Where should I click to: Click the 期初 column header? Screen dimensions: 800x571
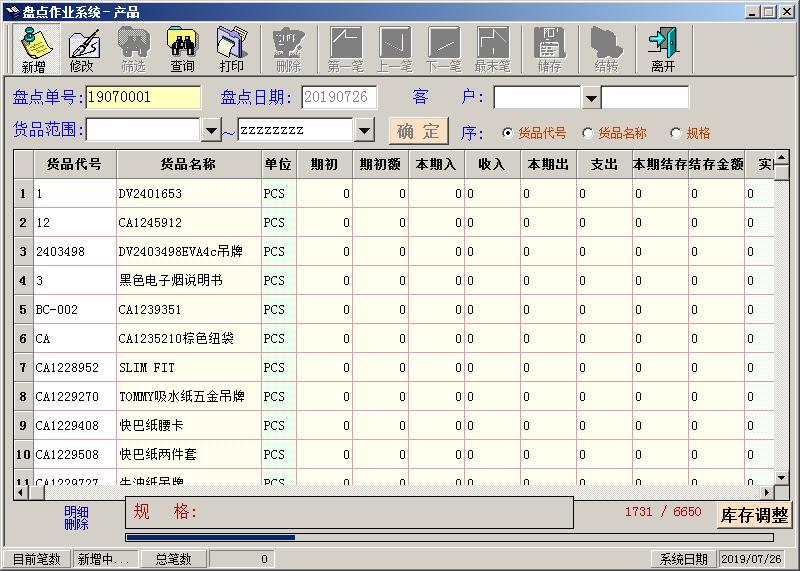click(324, 164)
